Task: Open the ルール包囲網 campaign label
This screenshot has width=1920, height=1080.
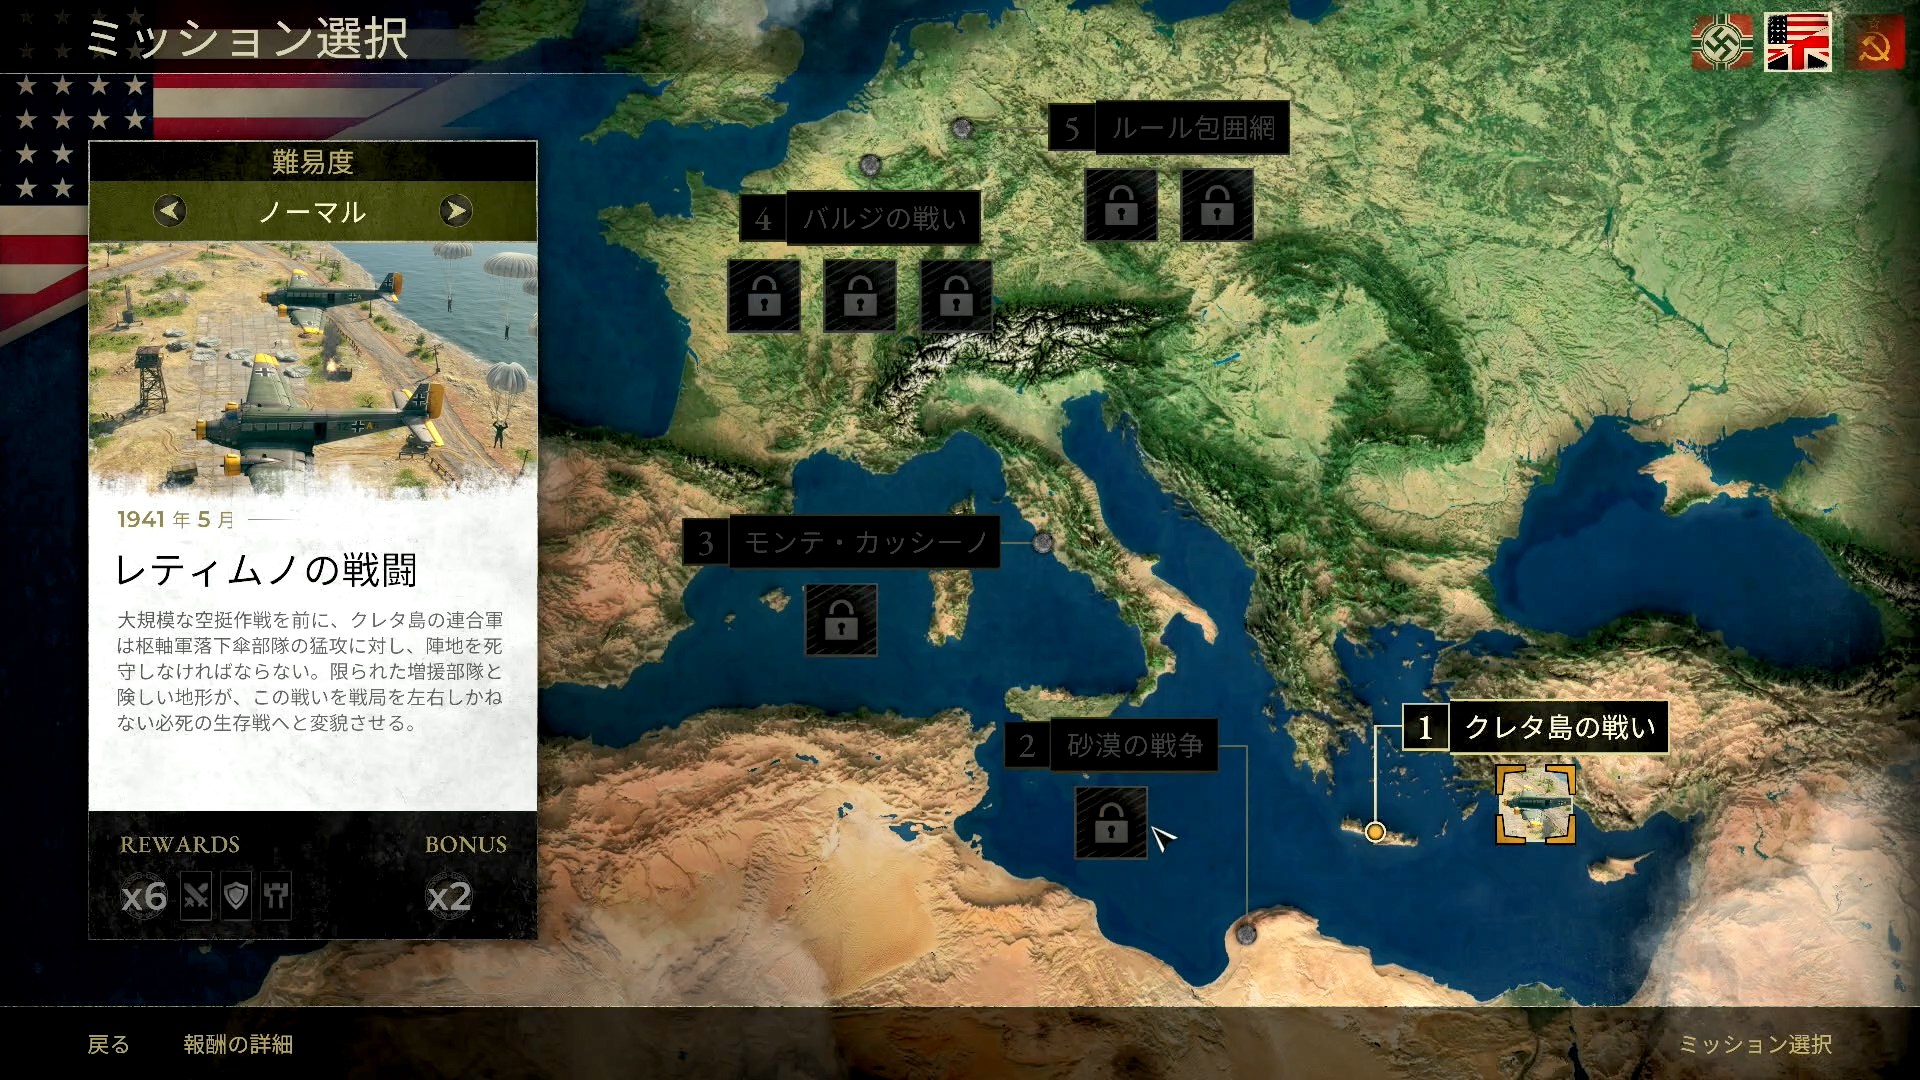Action: (x=1192, y=128)
